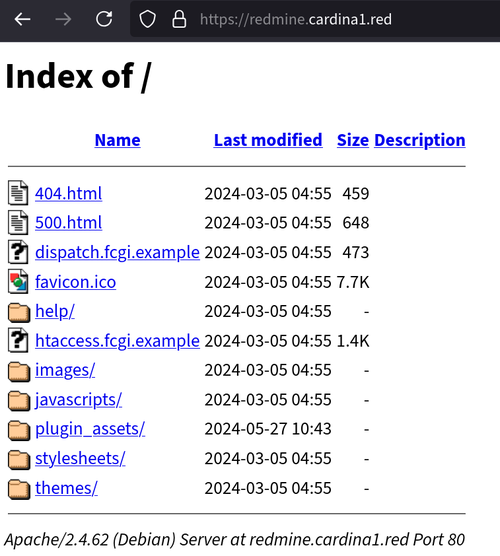Viewport: 500px width, 556px height.
Task: Browse into the stylesheets/ directory
Action: 80,458
